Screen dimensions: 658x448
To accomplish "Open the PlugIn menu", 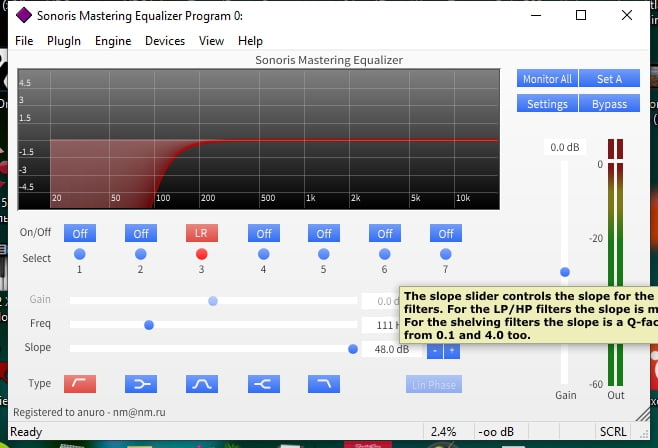I will (x=64, y=41).
